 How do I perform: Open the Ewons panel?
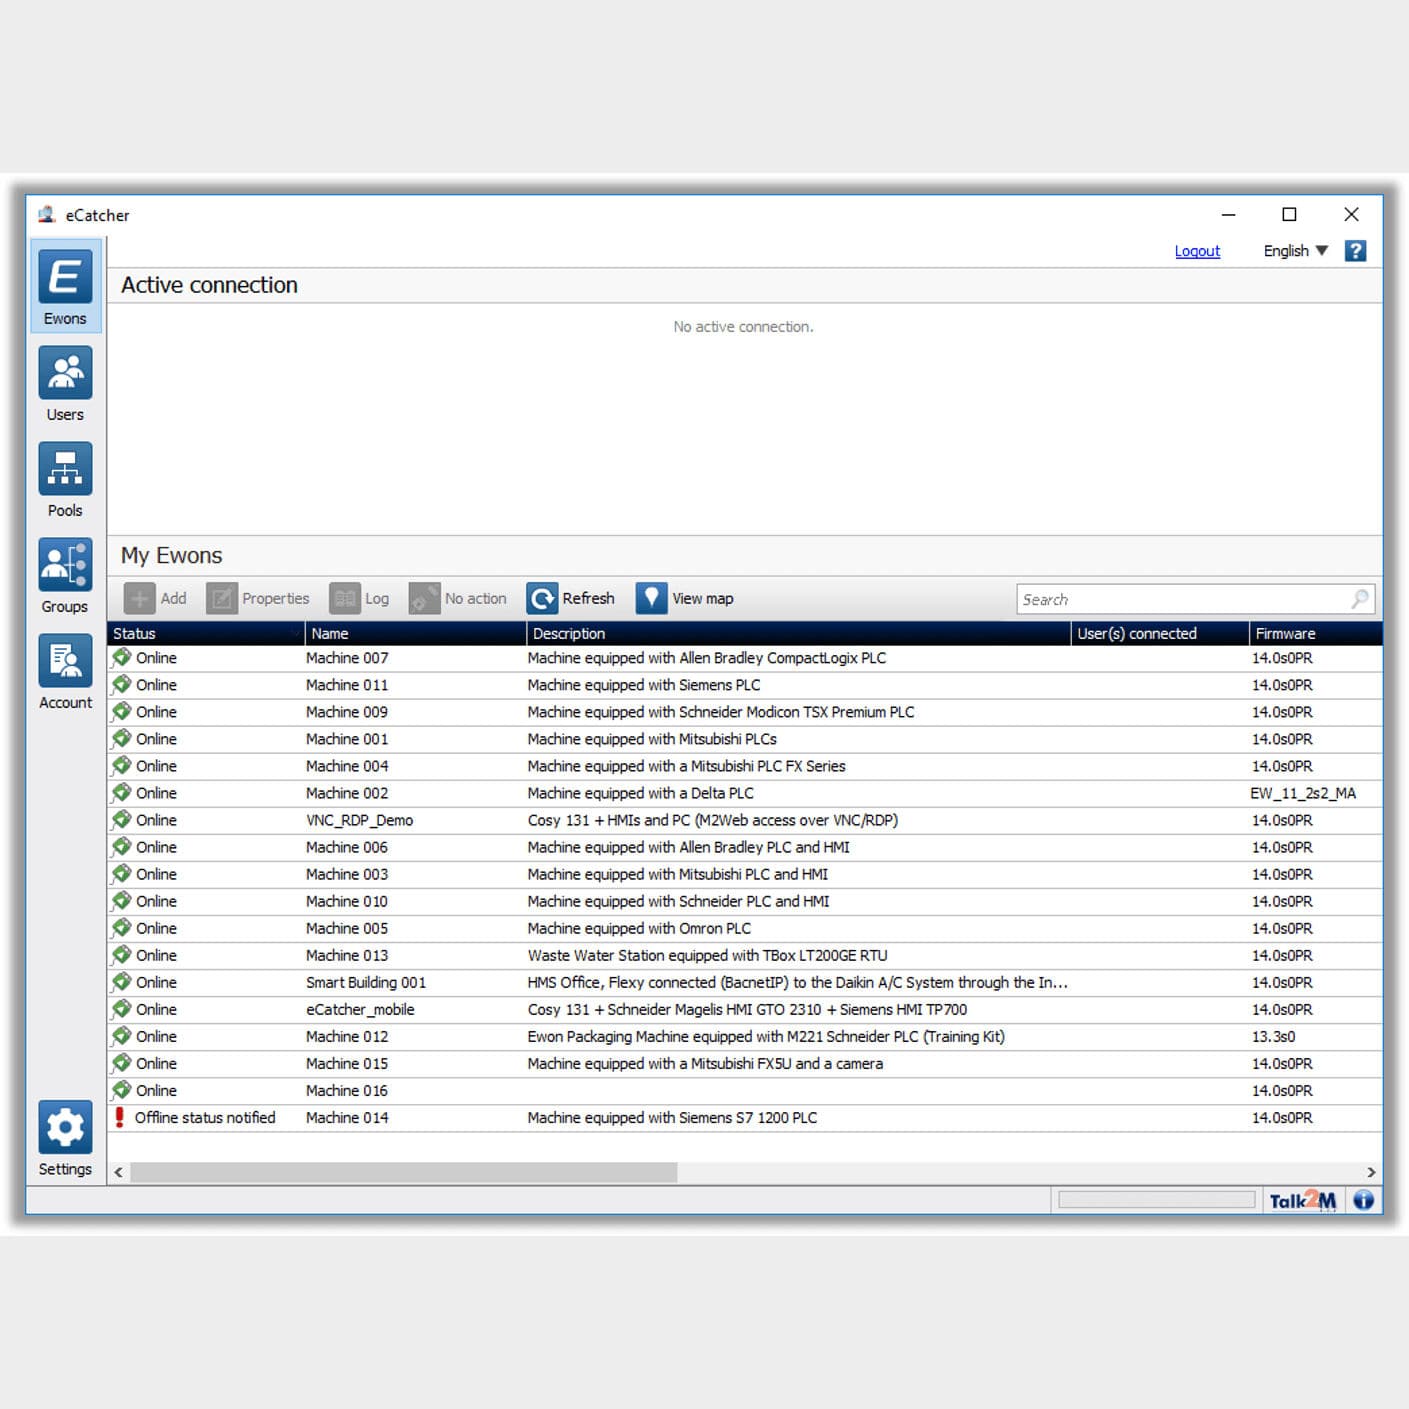(64, 287)
